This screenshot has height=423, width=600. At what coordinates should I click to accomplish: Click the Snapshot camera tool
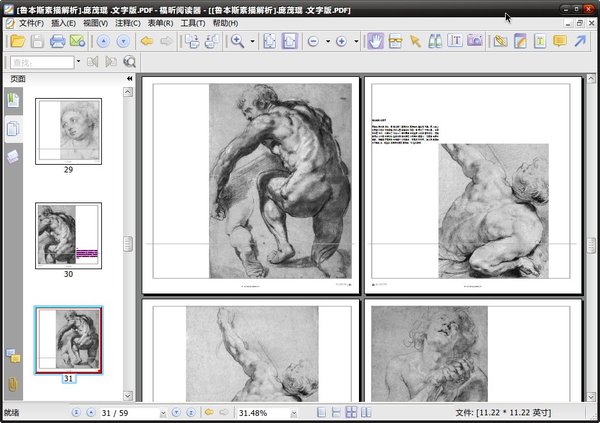pos(474,41)
